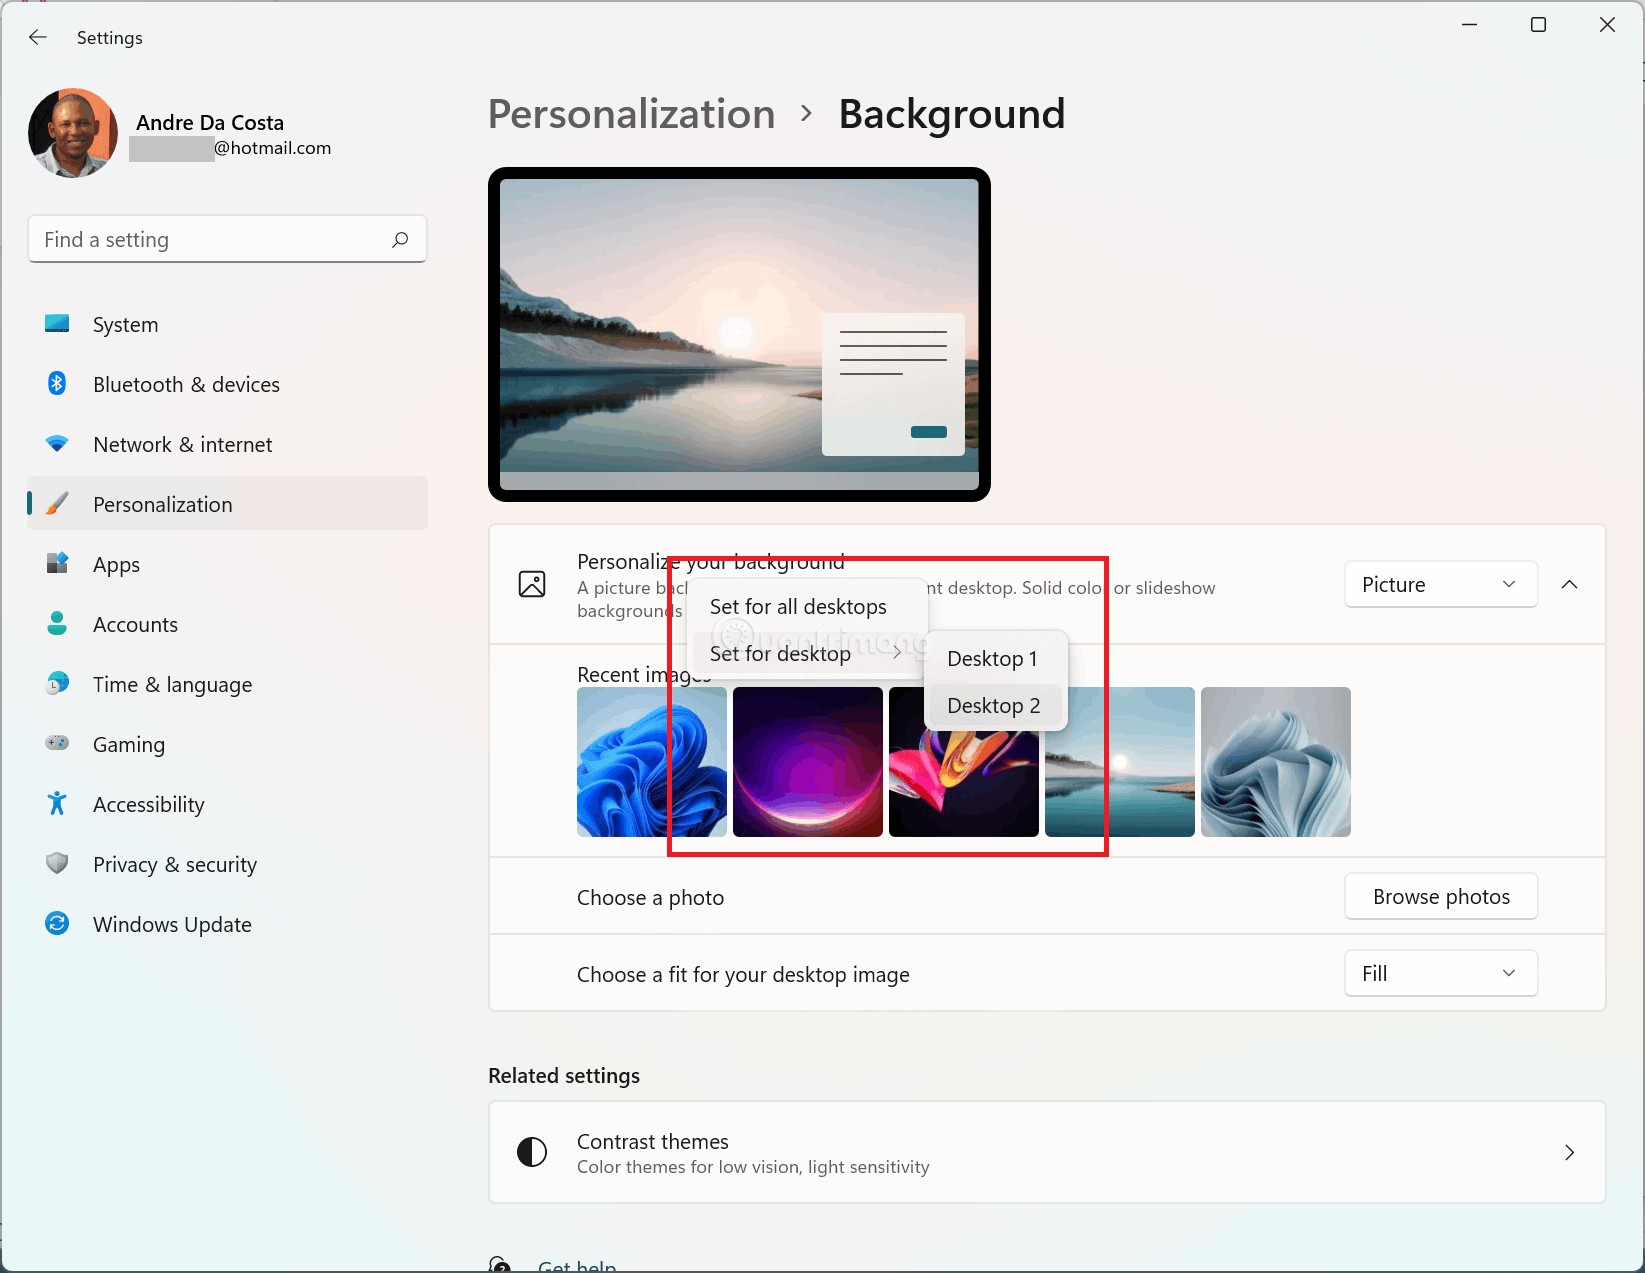Open the Picture background type dropdown
This screenshot has width=1645, height=1273.
tap(1439, 585)
